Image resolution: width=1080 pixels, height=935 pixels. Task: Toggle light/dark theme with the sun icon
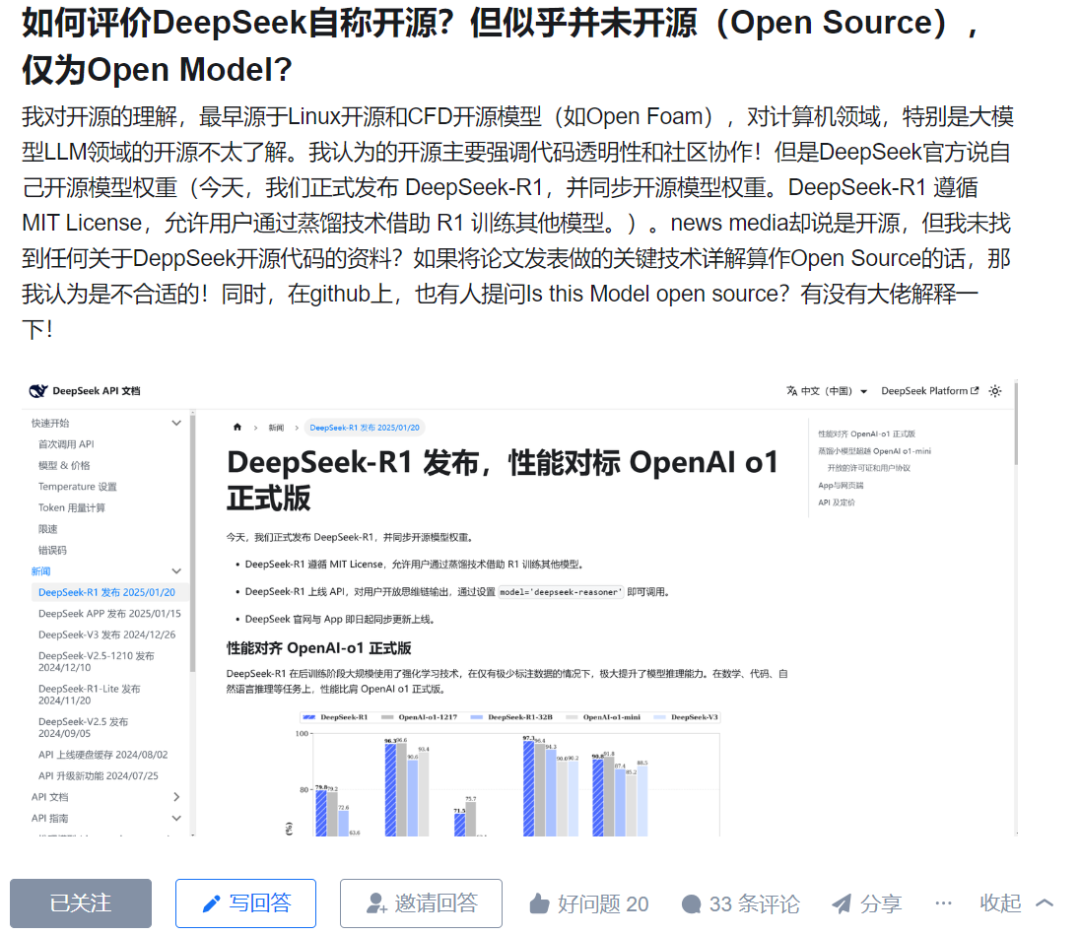click(994, 391)
